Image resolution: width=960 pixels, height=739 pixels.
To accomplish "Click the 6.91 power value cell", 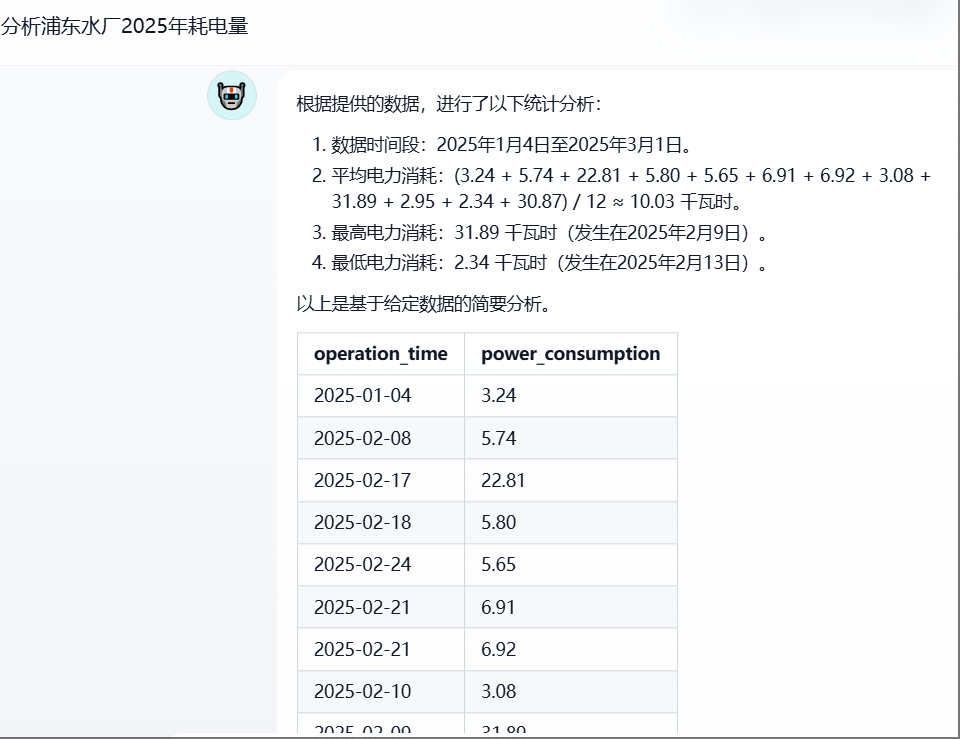I will 498,607.
